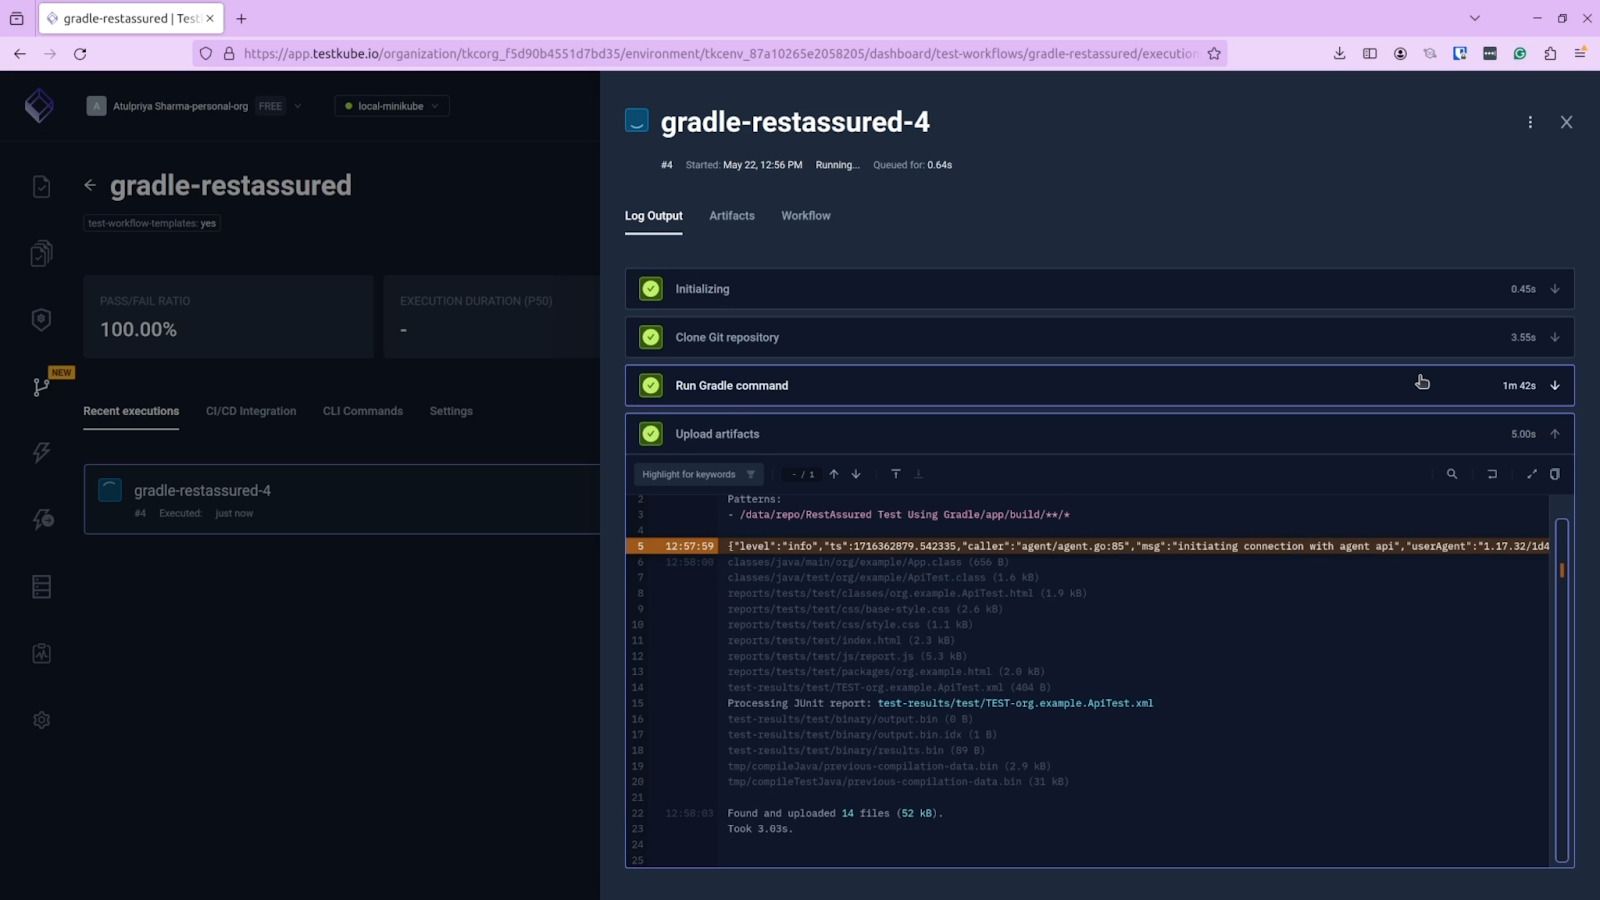This screenshot has width=1600, height=900.
Task: Click the Upload artifacts step title
Action: click(717, 434)
